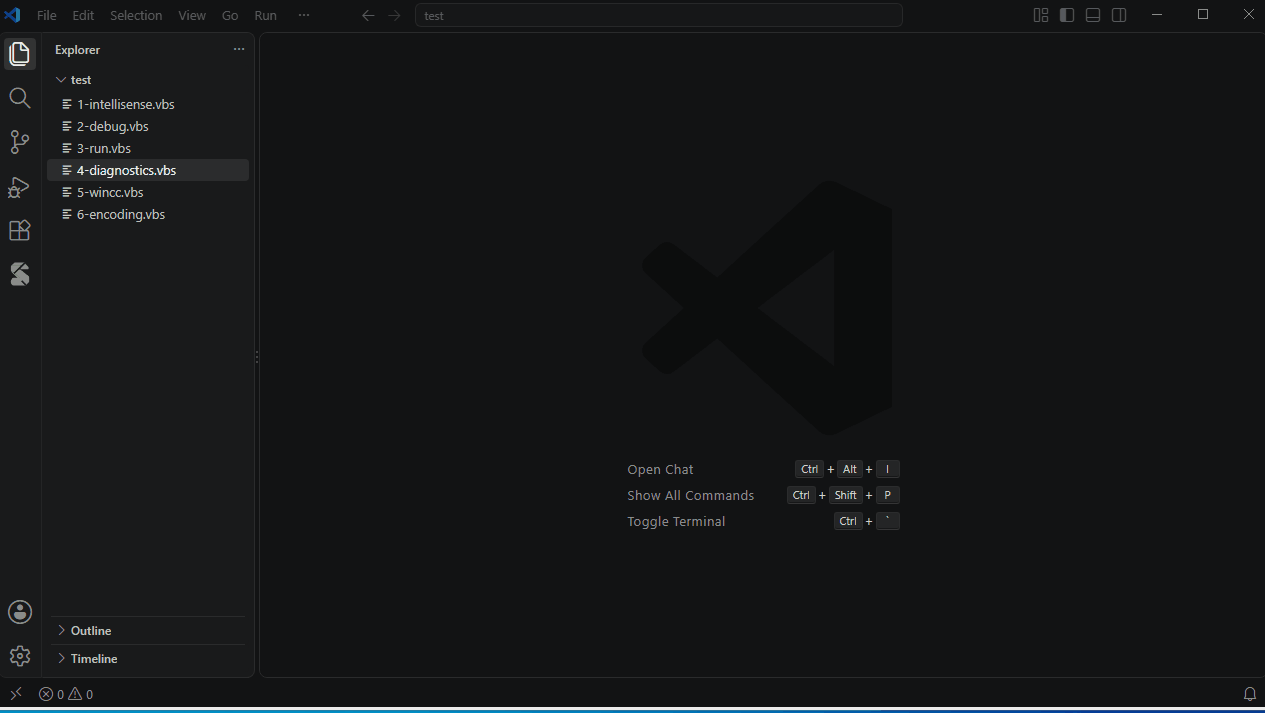Screen dimensions: 1265x713
Task: Open the Accounts icon
Action: [20, 612]
